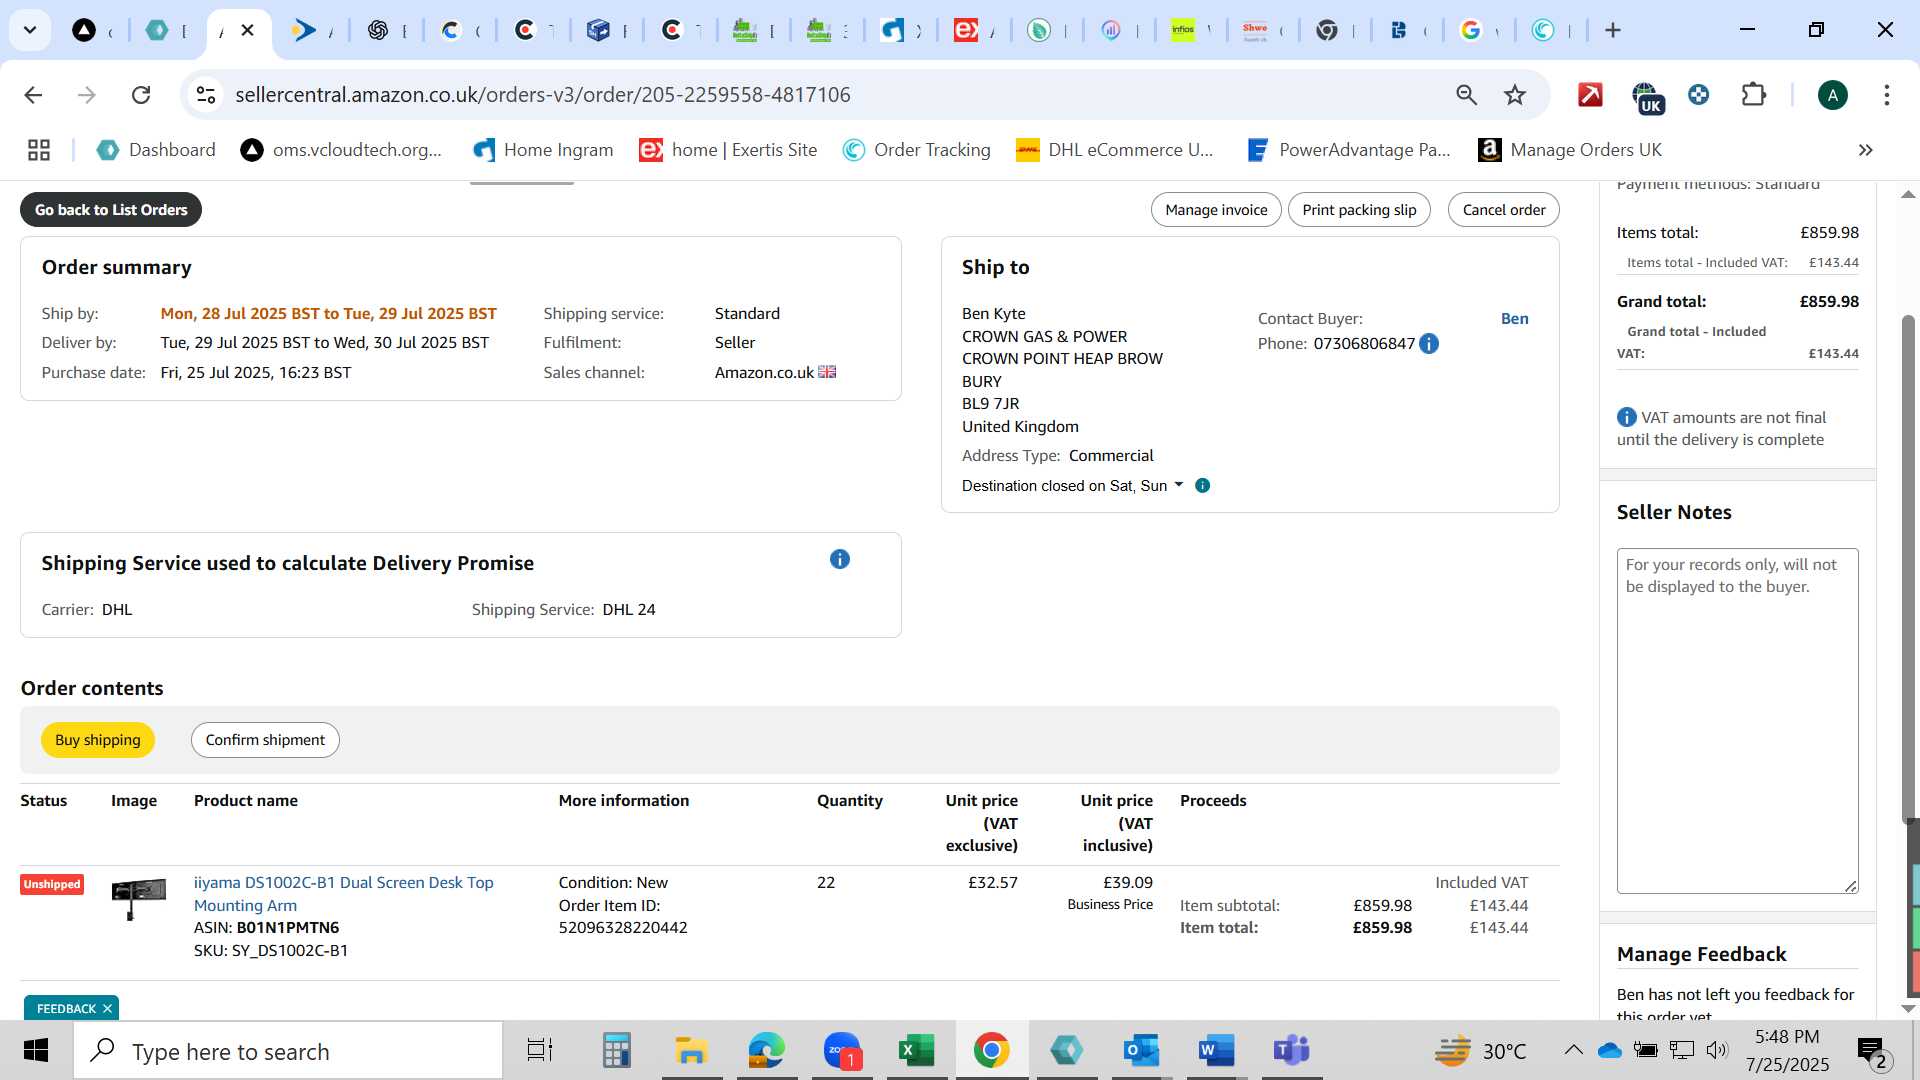Open notification center on taskbar
Screen dimensions: 1920x1080
[1871, 1051]
